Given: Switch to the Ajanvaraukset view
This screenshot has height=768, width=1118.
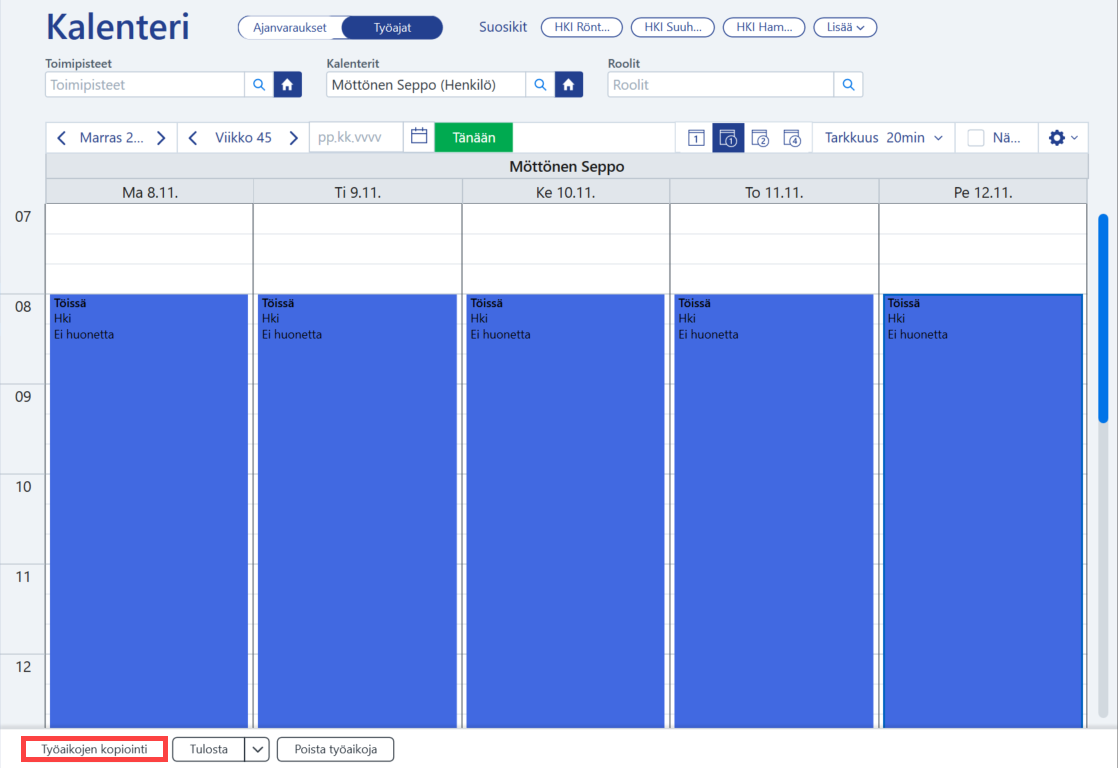Looking at the screenshot, I should (x=289, y=28).
